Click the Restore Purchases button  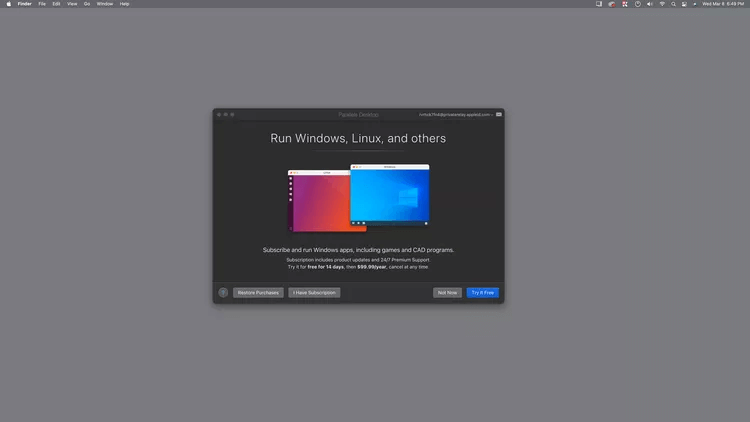(258, 292)
